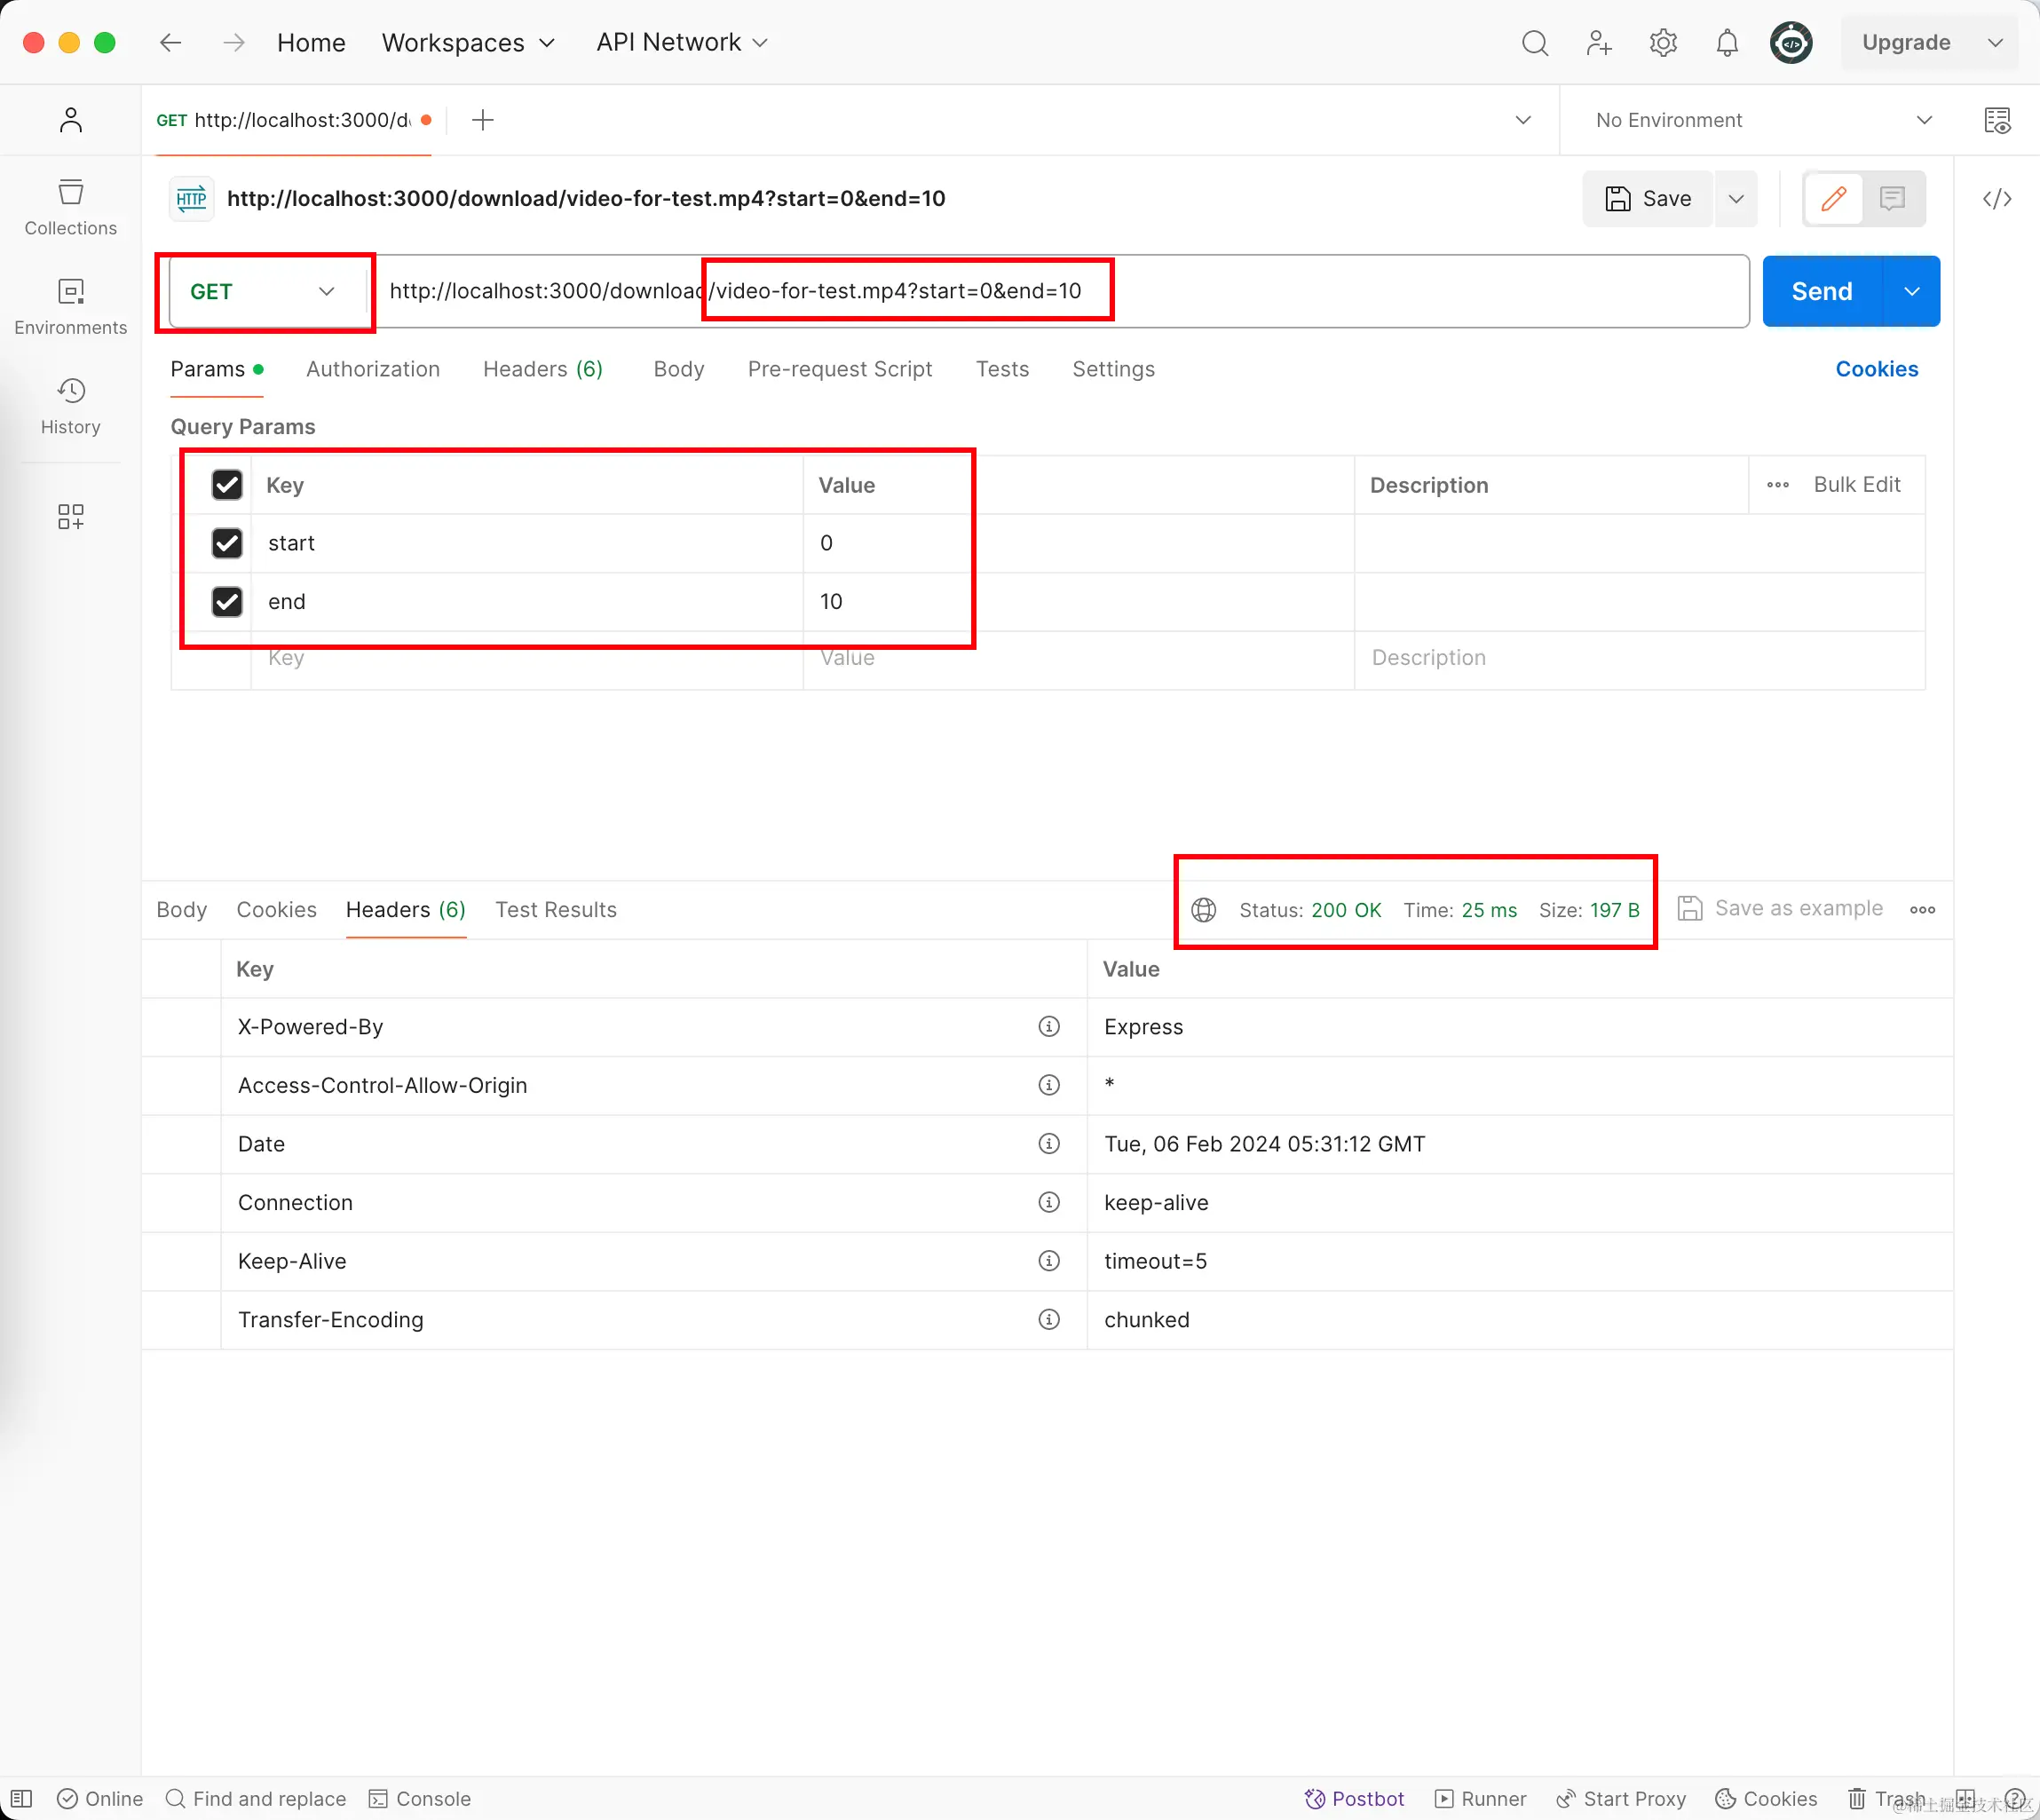Open query params column options ellipsis
The width and height of the screenshot is (2040, 1820).
1778,485
